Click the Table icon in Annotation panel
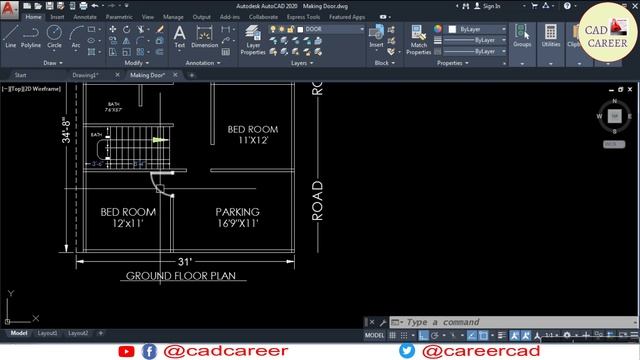Image resolution: width=640 pixels, height=360 pixels. tap(226, 52)
